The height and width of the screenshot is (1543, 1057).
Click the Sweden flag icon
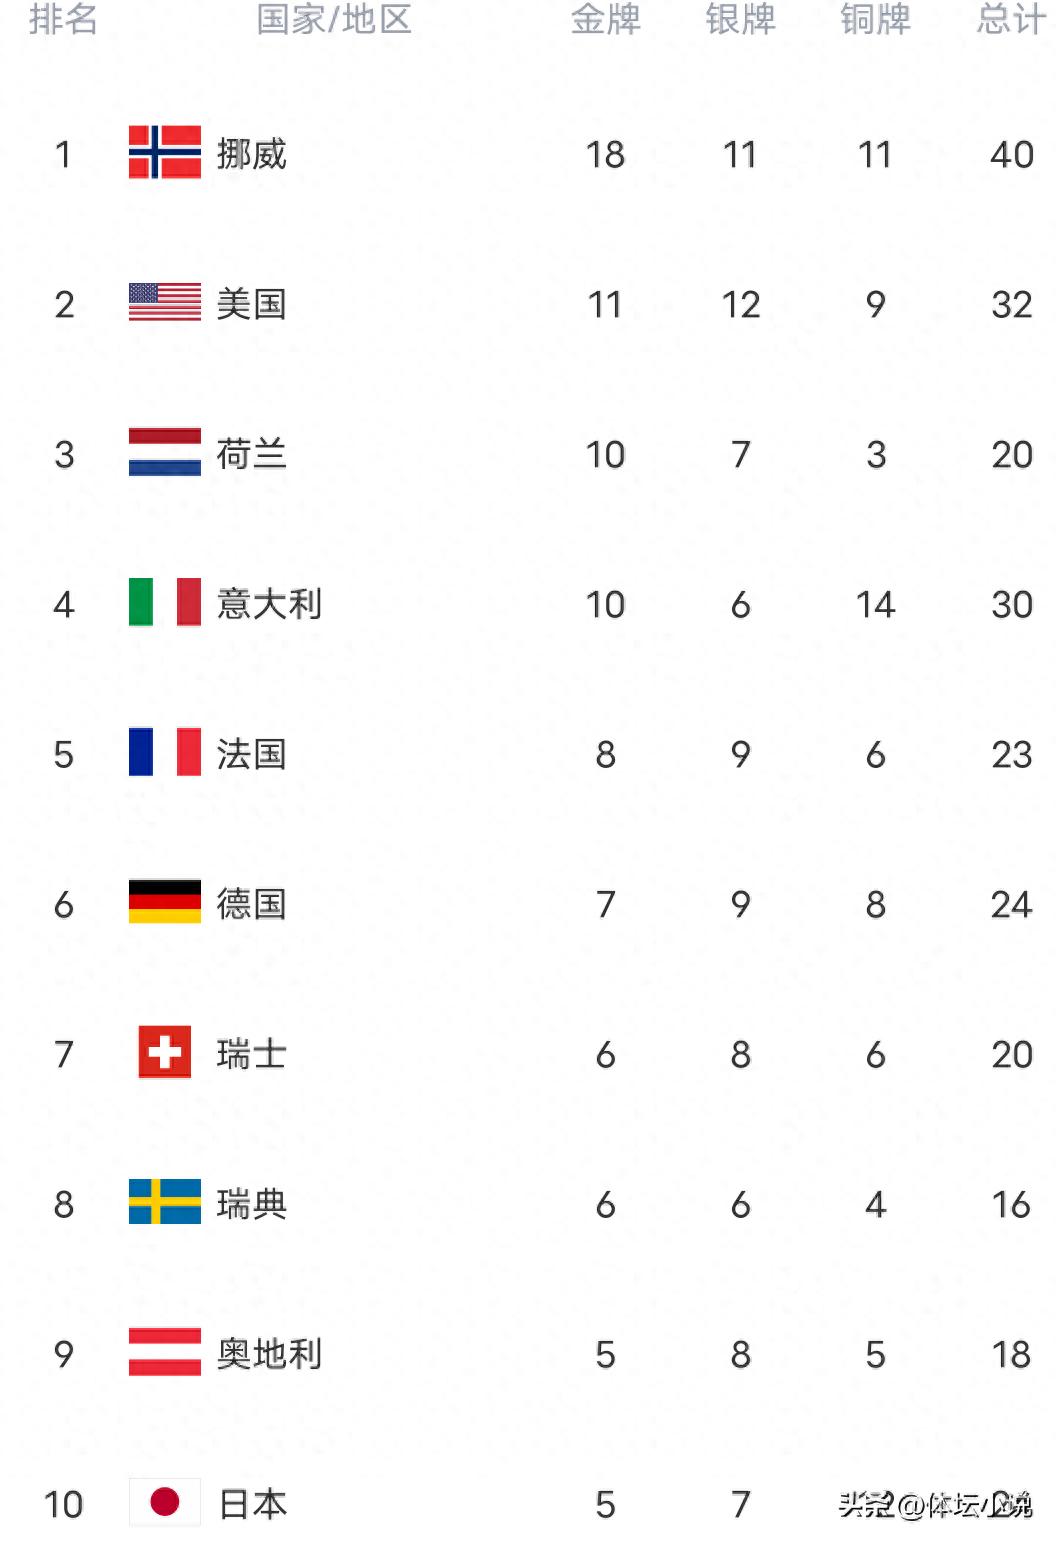[x=165, y=1203]
